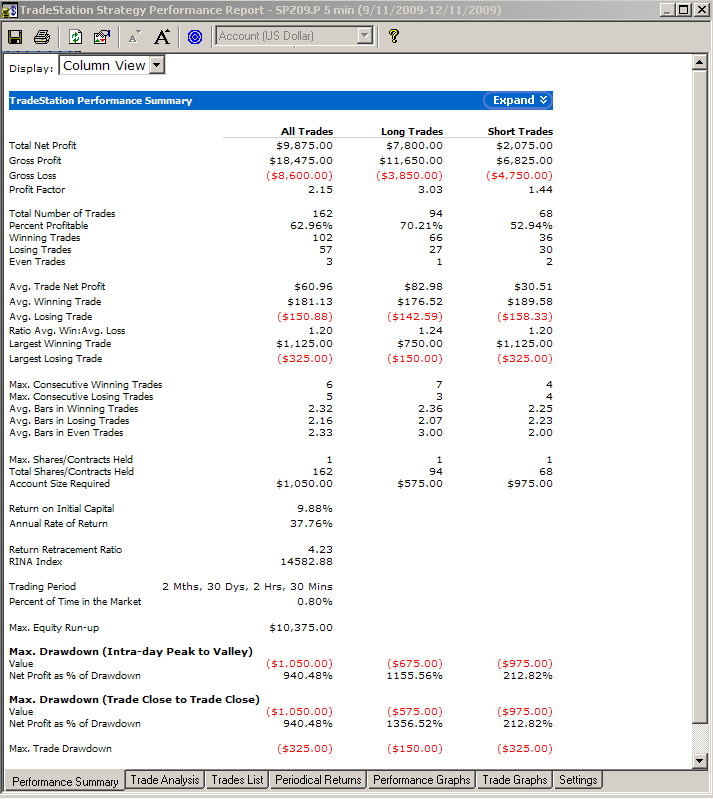Screen dimensions: 713x799
Task: Click the Winning Trades row label
Action: tap(44, 238)
